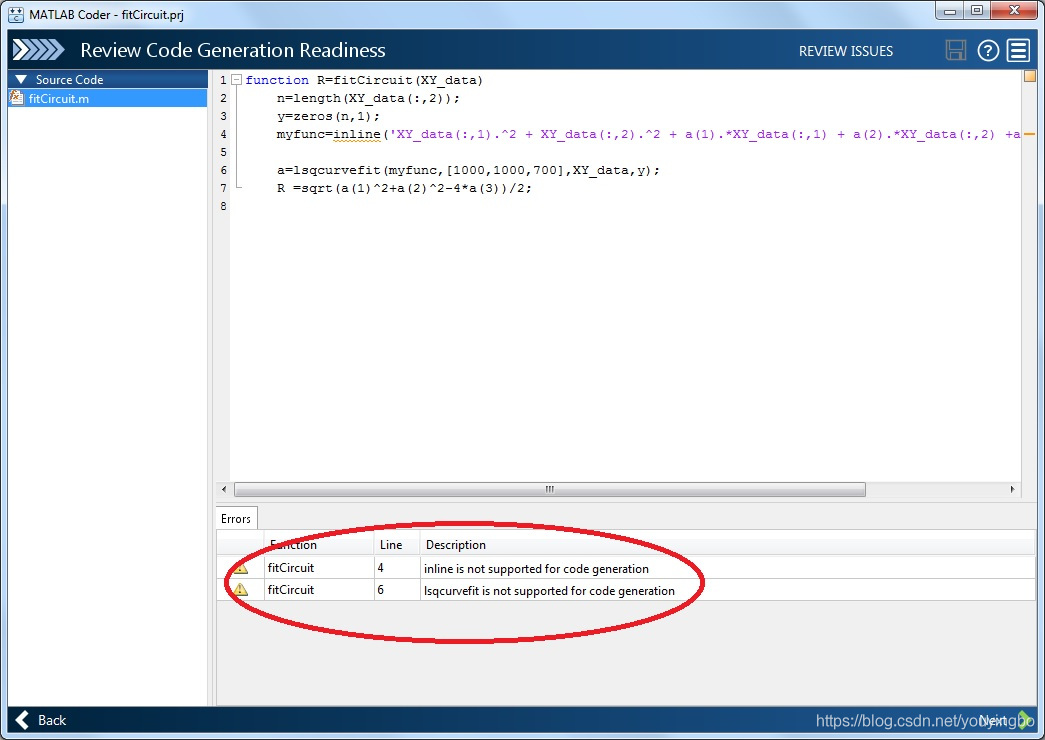Collapse the function code fold on line 1
Image resolution: width=1045 pixels, height=740 pixels.
point(236,80)
